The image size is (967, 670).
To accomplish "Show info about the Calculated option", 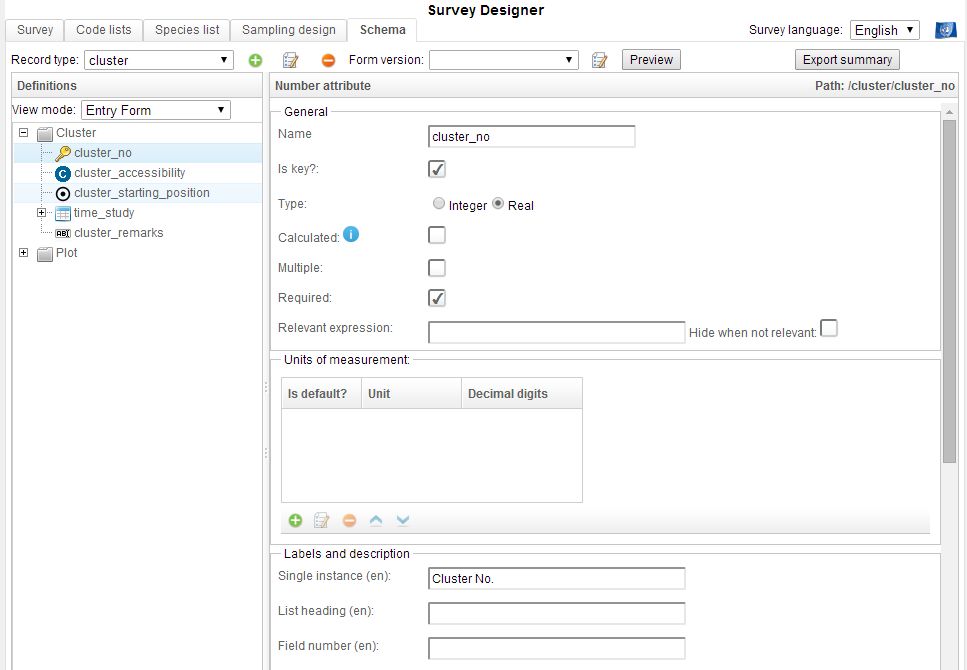I will [x=351, y=234].
